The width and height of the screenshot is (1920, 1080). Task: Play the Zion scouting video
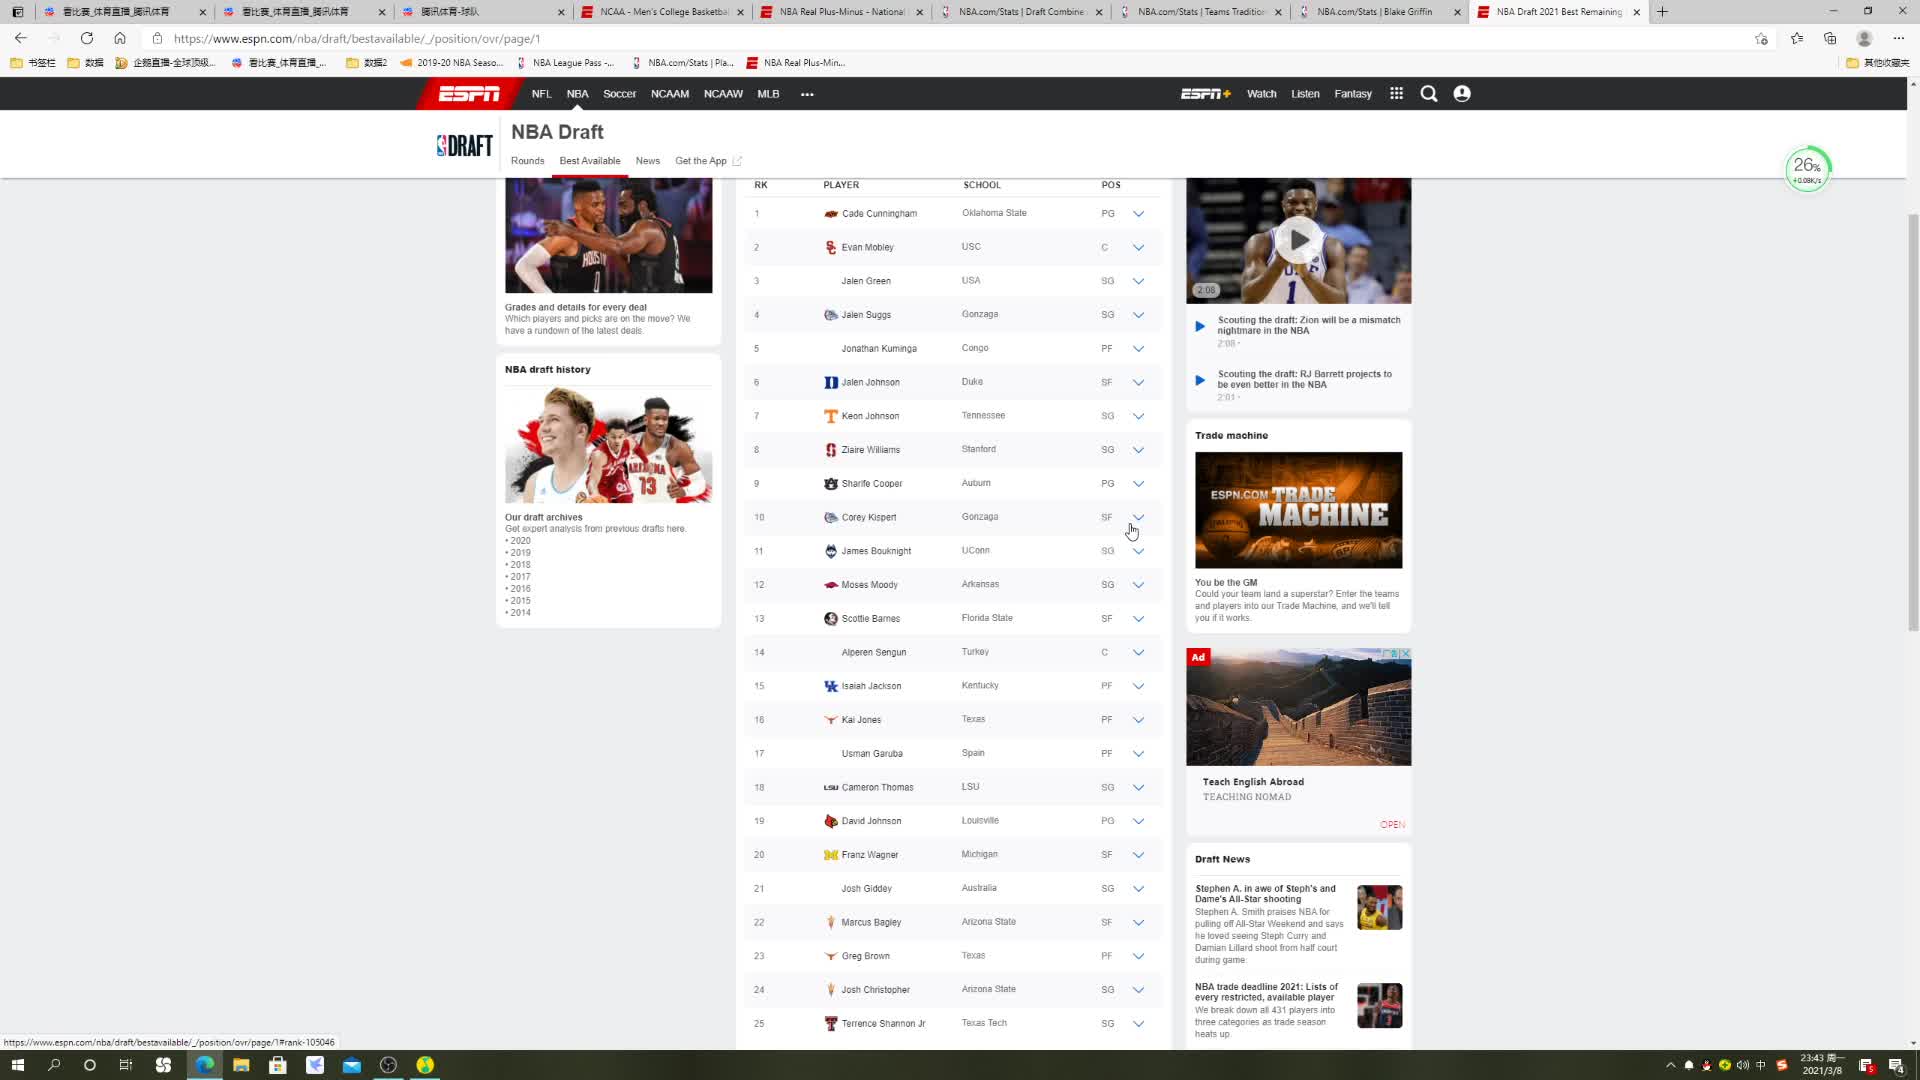coord(1297,240)
